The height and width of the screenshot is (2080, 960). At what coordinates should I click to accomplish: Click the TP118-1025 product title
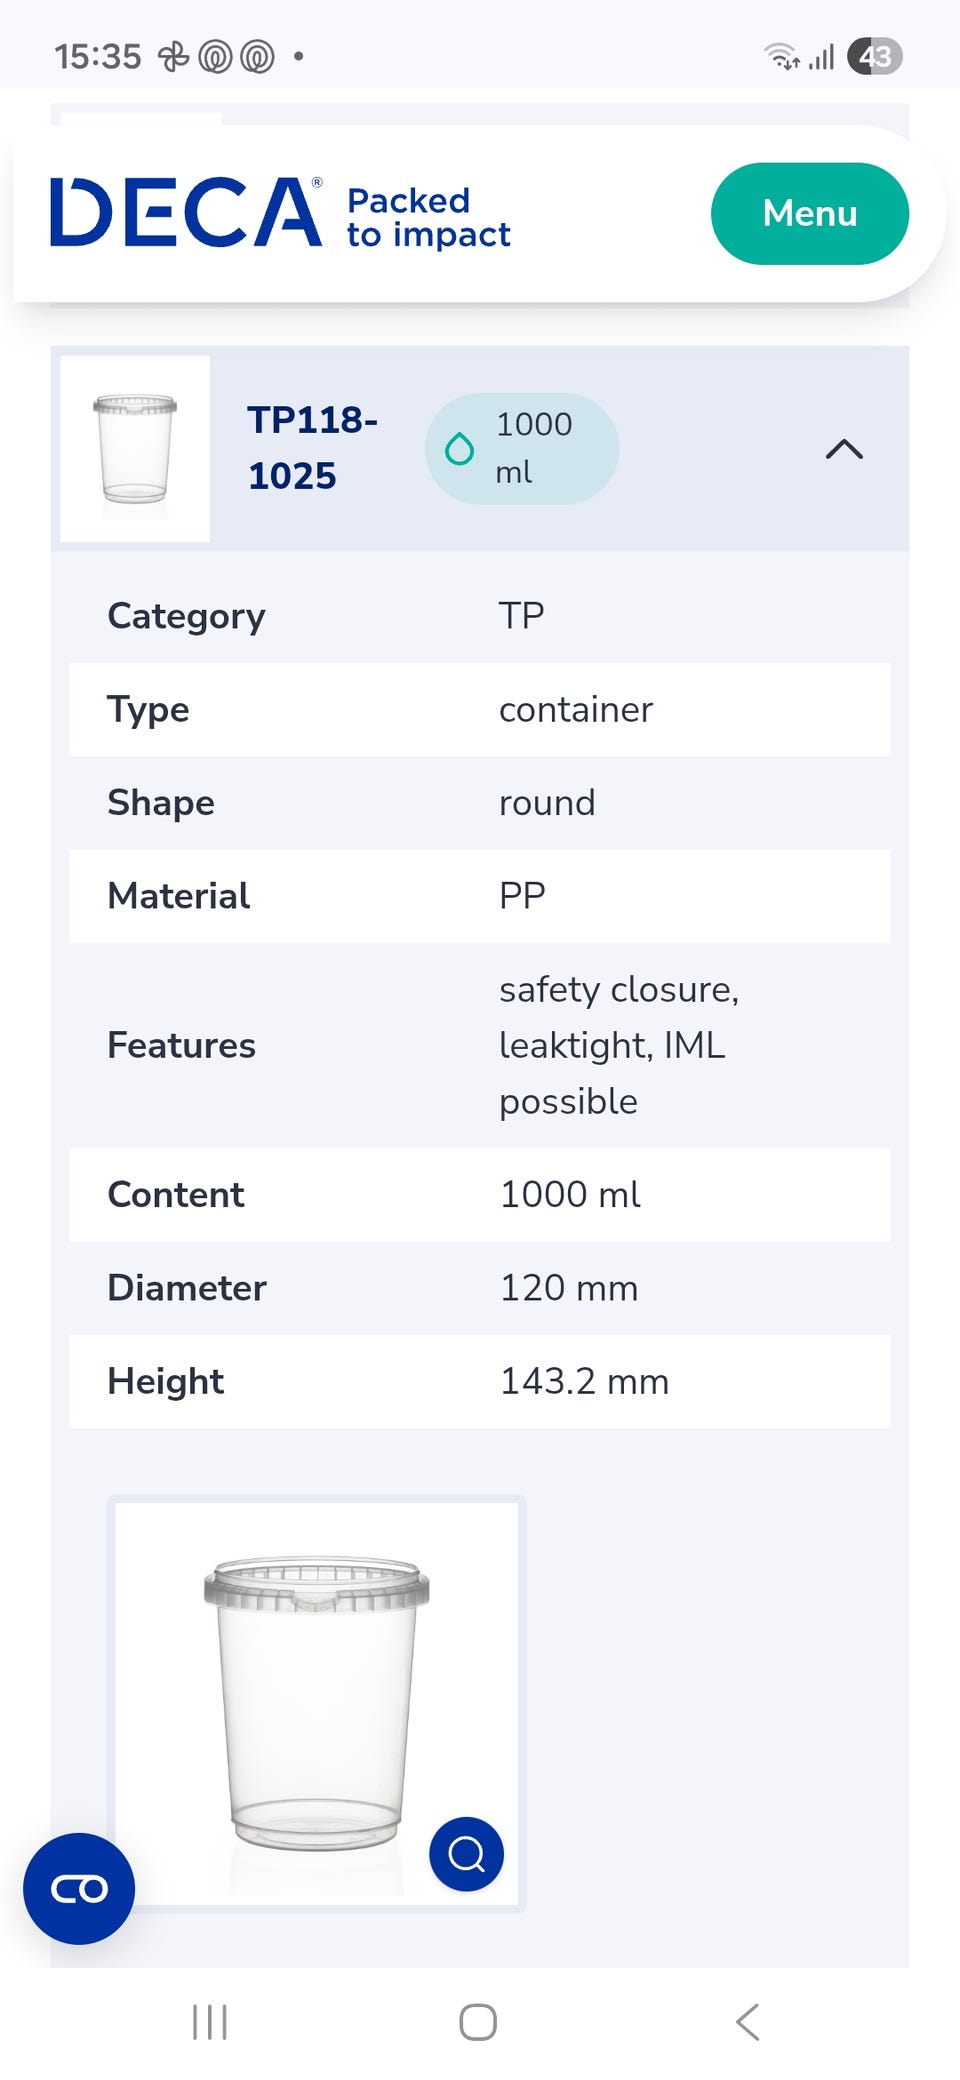coord(311,448)
